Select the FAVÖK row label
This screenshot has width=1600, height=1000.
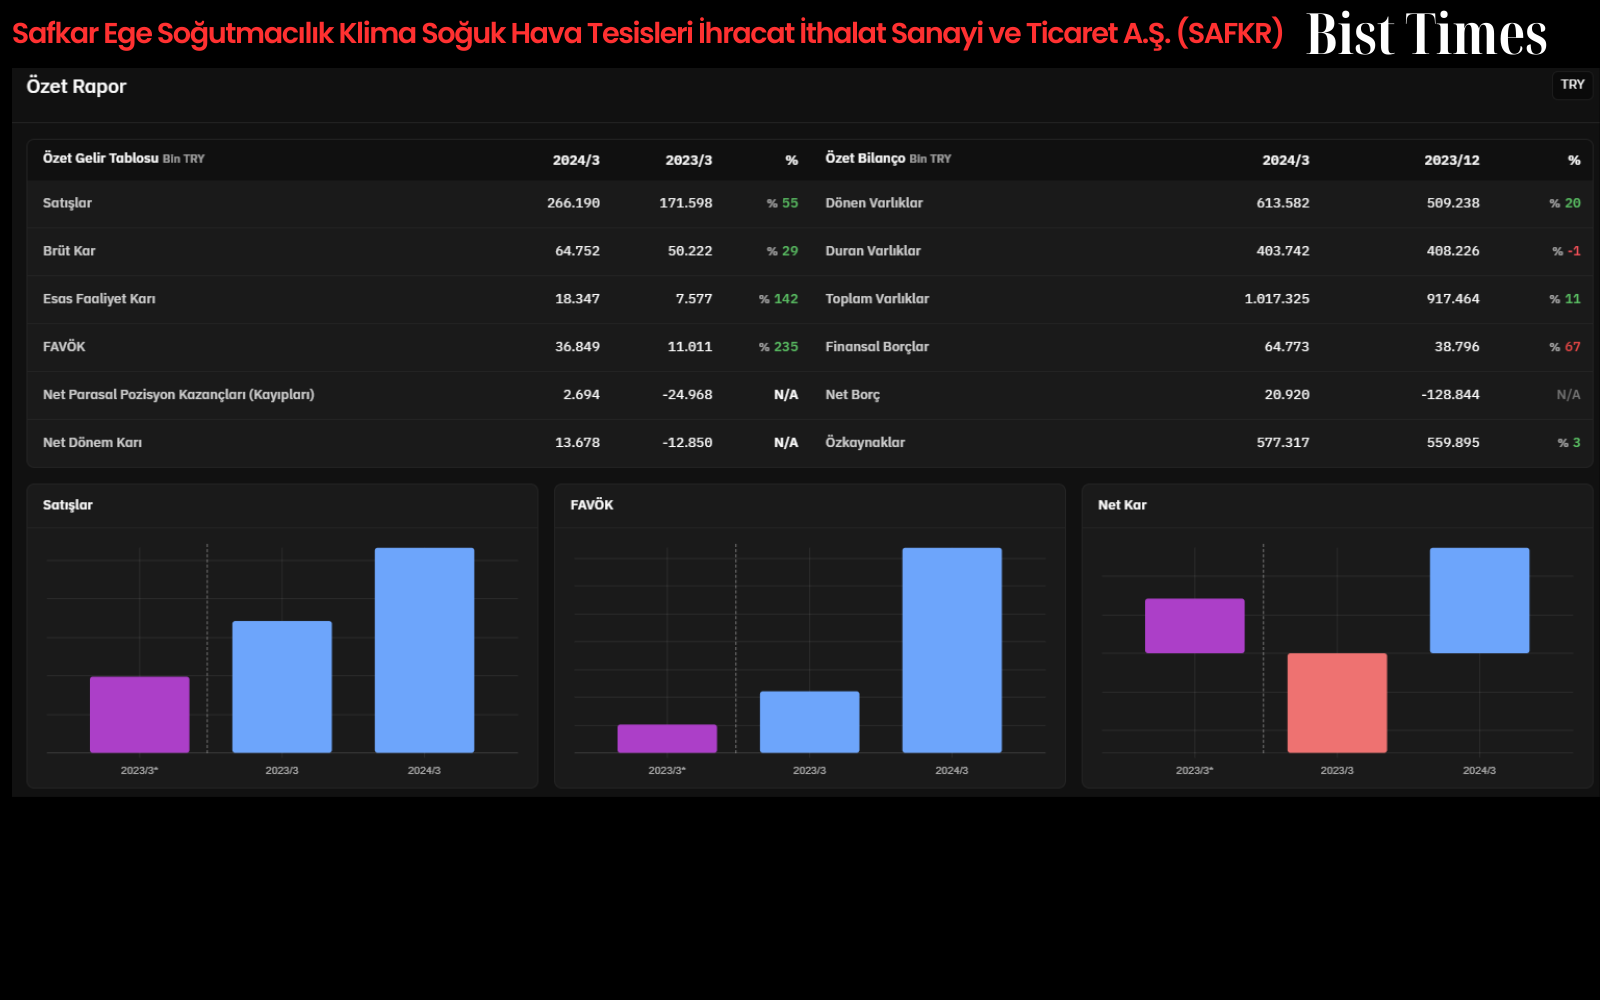click(64, 347)
